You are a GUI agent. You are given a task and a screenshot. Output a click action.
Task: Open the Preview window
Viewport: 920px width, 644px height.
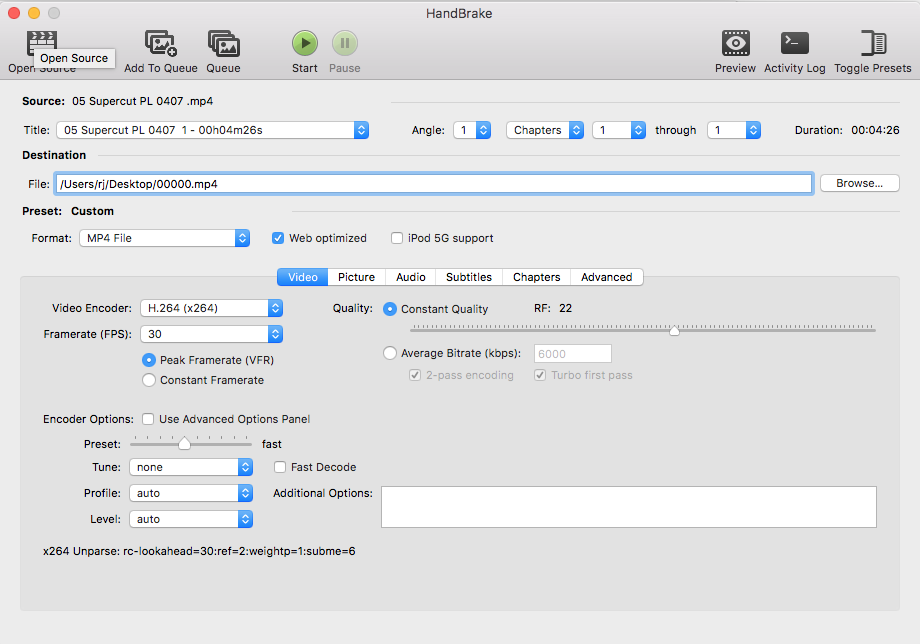click(x=735, y=44)
